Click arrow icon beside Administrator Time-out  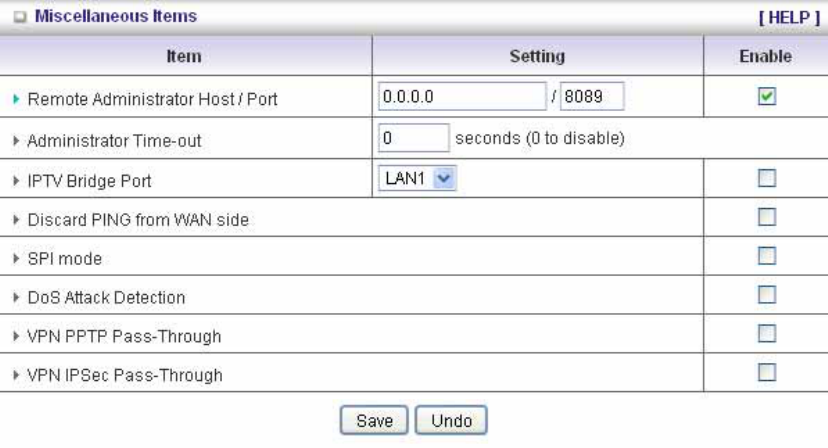pyautogui.click(x=18, y=142)
